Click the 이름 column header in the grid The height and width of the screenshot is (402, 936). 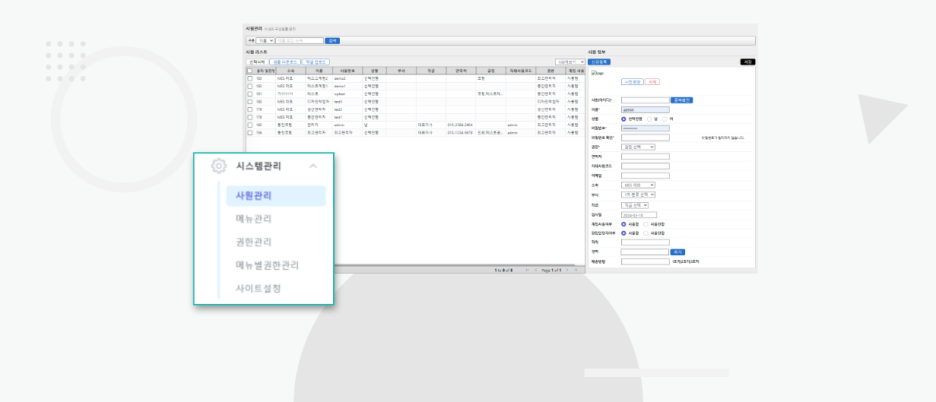[319, 70]
